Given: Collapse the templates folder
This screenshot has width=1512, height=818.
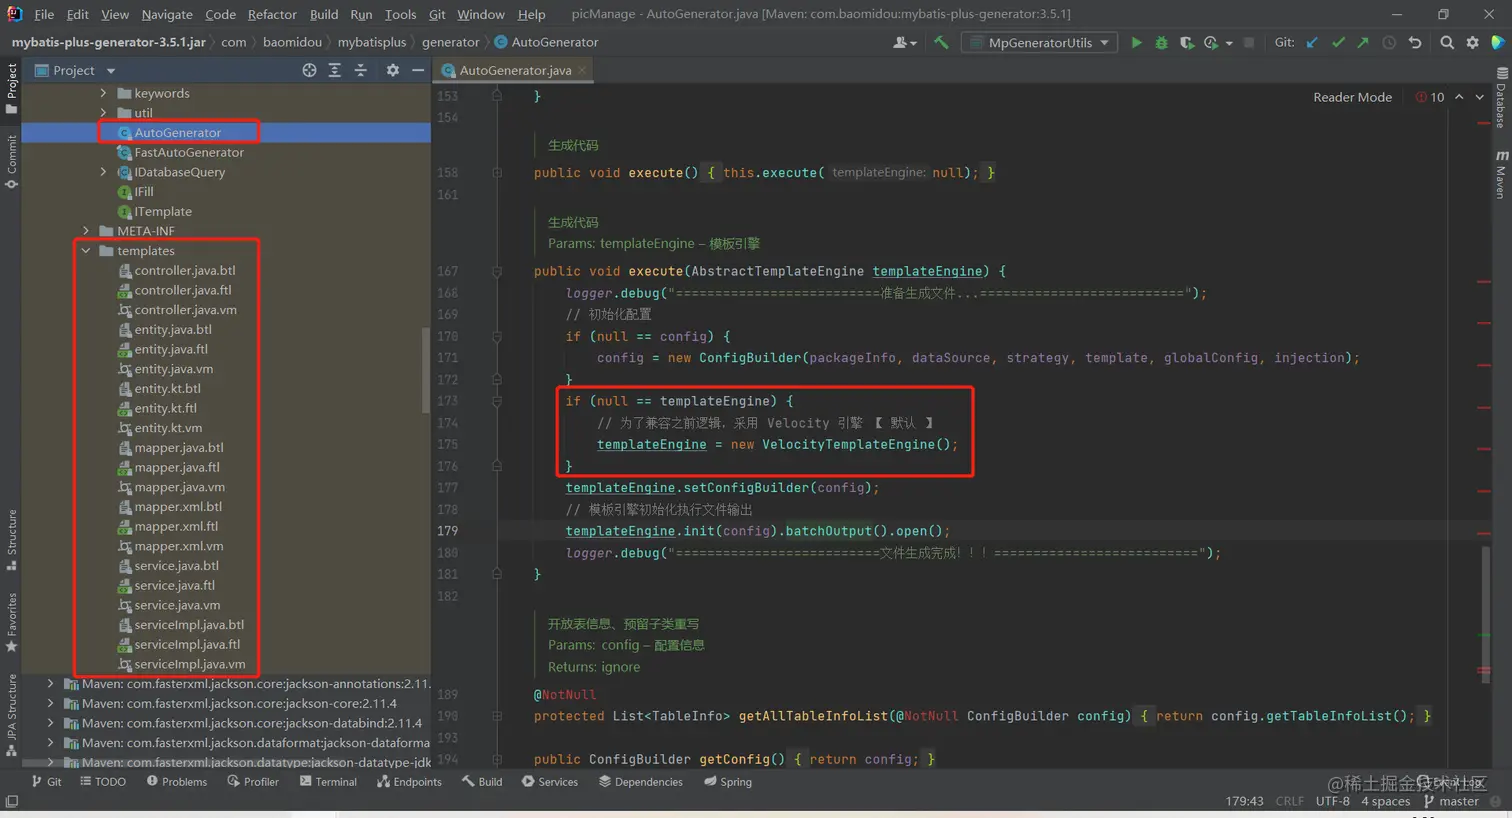Looking at the screenshot, I should click(86, 251).
